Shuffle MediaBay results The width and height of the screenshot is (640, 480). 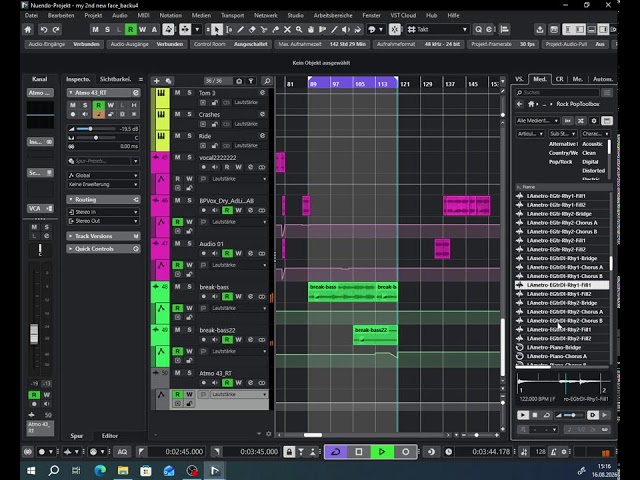point(581,121)
